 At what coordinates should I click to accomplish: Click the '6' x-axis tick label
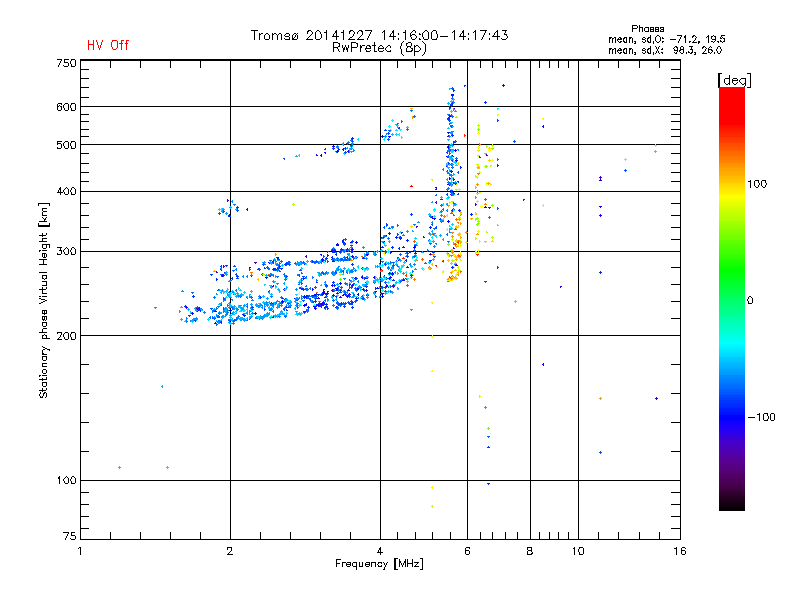pos(467,551)
